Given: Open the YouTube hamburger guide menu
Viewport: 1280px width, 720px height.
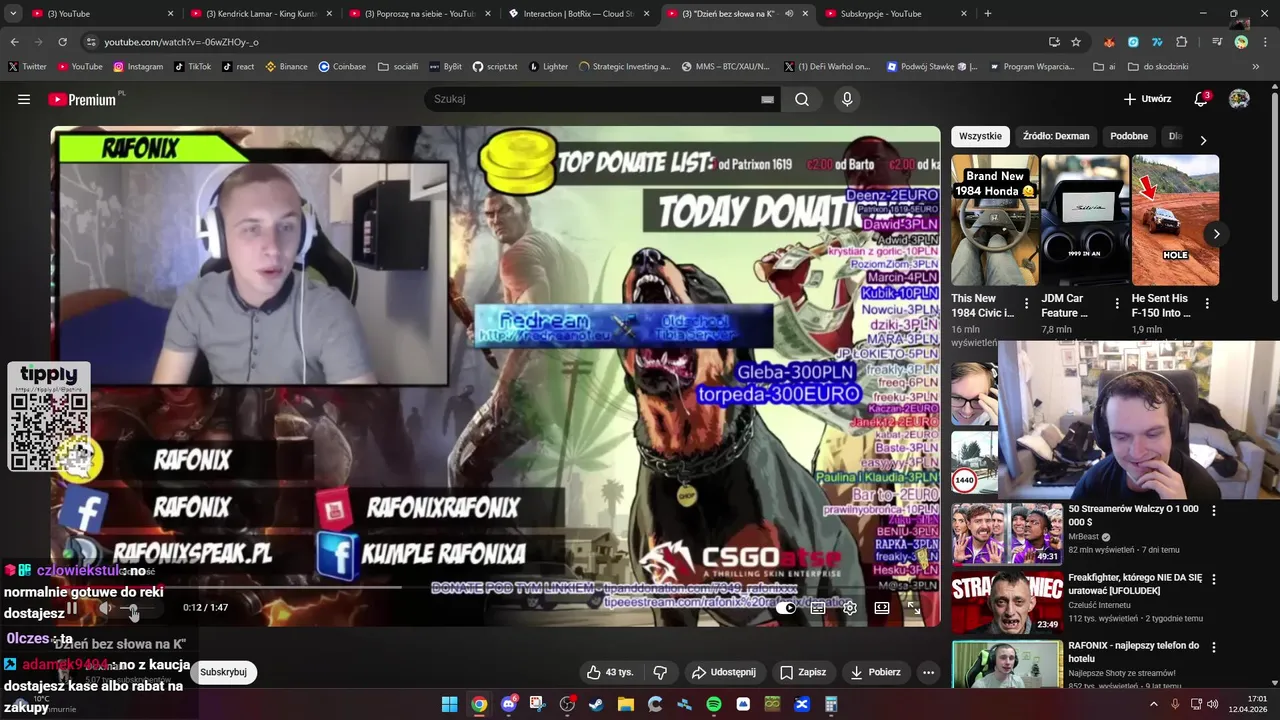Looking at the screenshot, I should pyautogui.click(x=24, y=99).
